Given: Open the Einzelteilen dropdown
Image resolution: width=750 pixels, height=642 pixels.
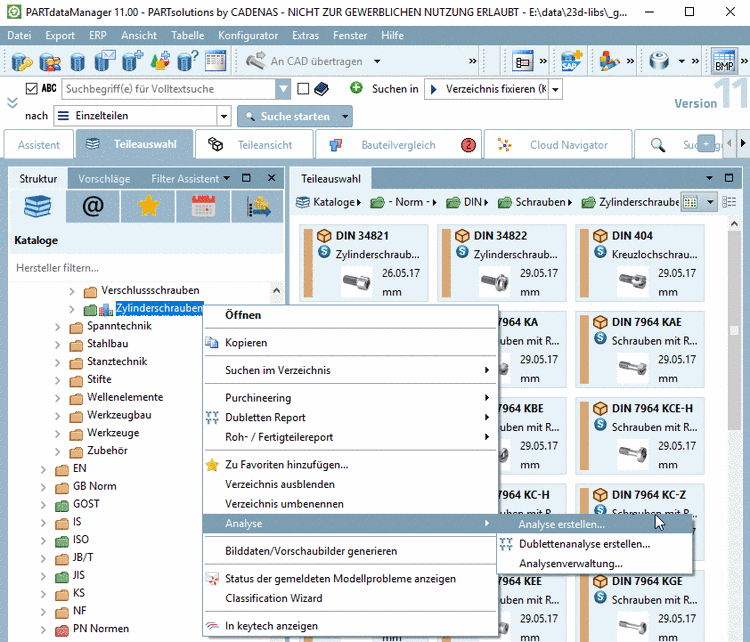Looking at the screenshot, I should click(223, 116).
